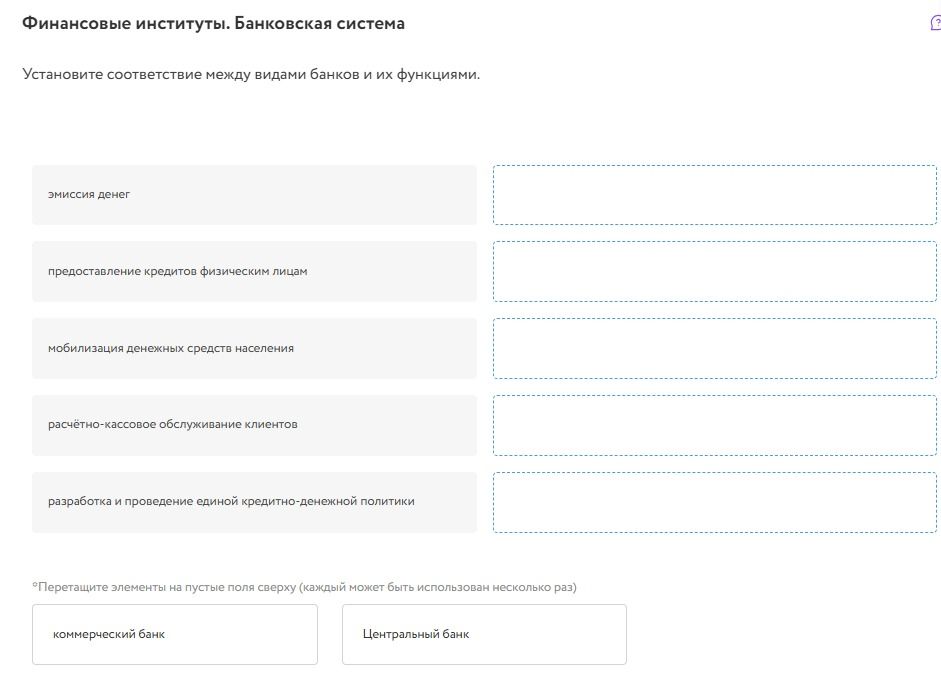
Task: Select the 'эмиссия денег' function card
Action: pos(254,195)
